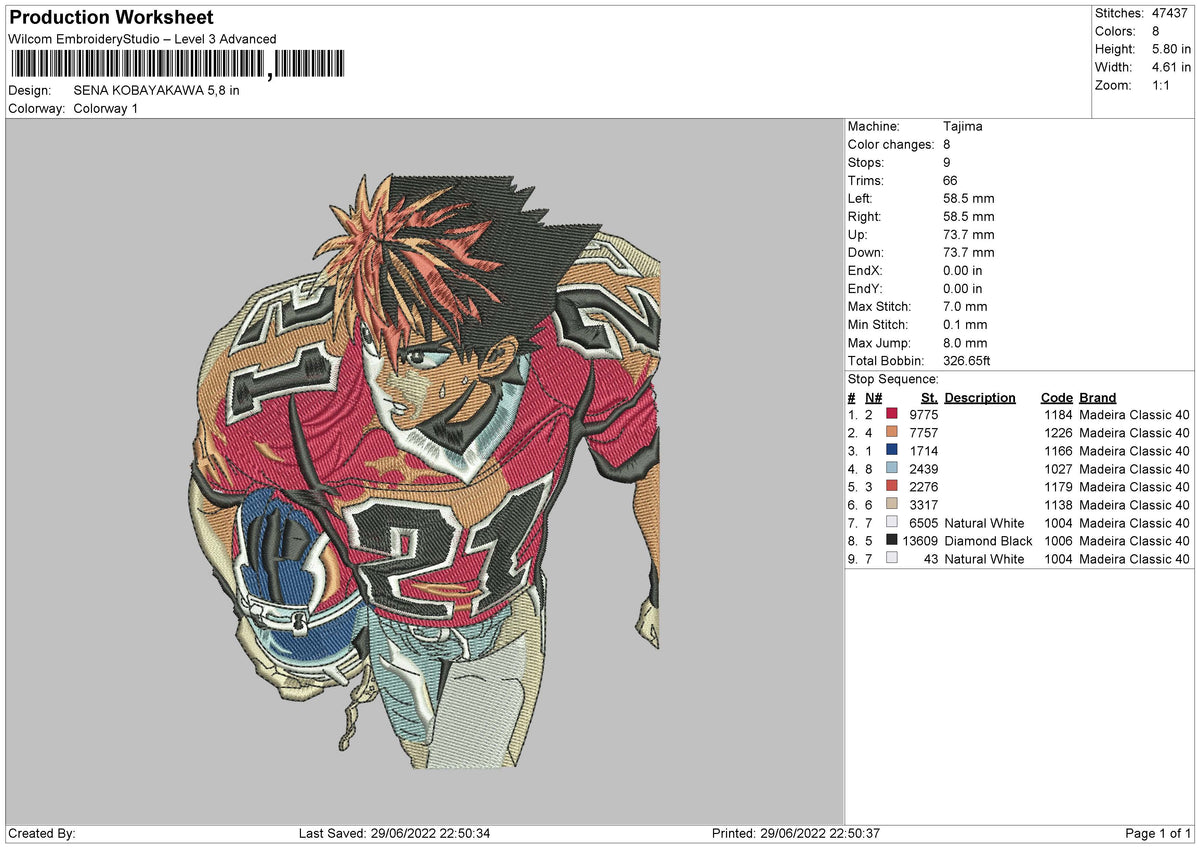Click the beige swatch for code 1138
This screenshot has width=1200, height=848.
click(x=892, y=505)
